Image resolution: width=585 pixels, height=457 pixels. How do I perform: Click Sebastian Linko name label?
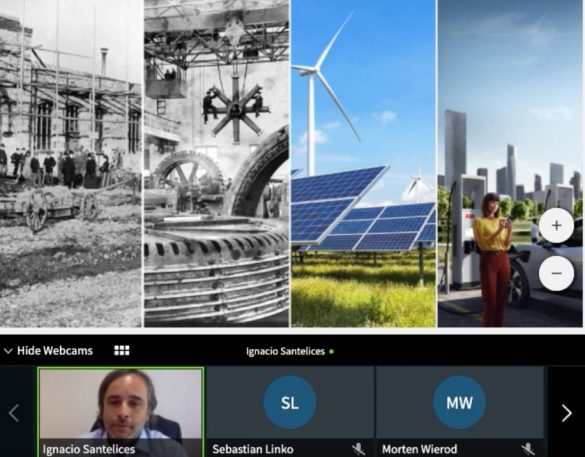253,449
